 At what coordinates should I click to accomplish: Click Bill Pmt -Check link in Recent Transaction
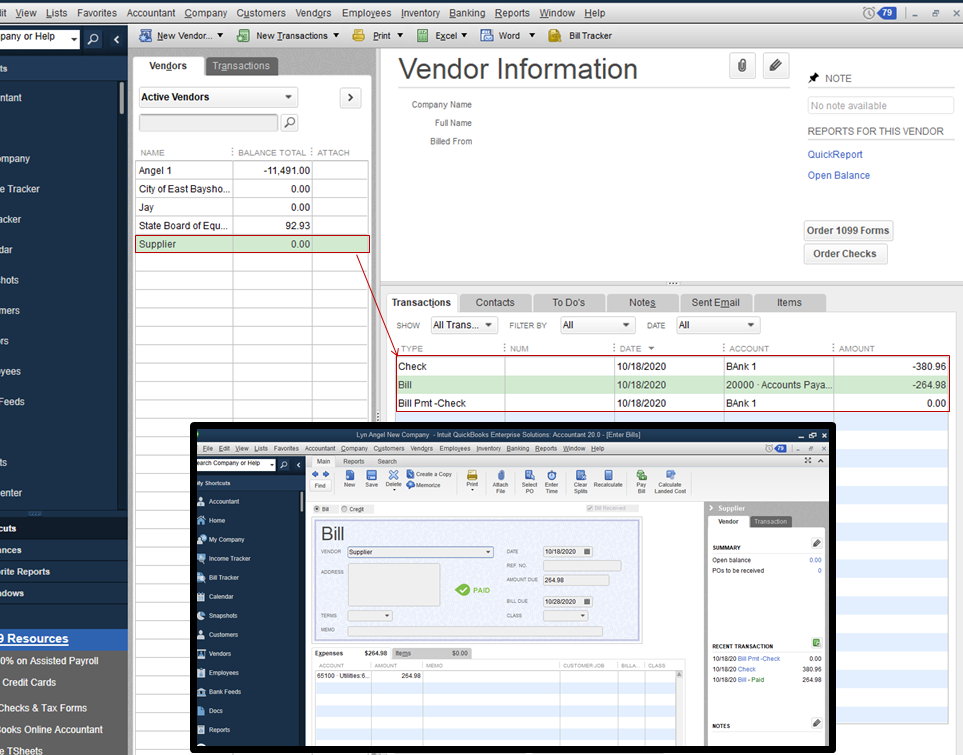[x=758, y=659]
